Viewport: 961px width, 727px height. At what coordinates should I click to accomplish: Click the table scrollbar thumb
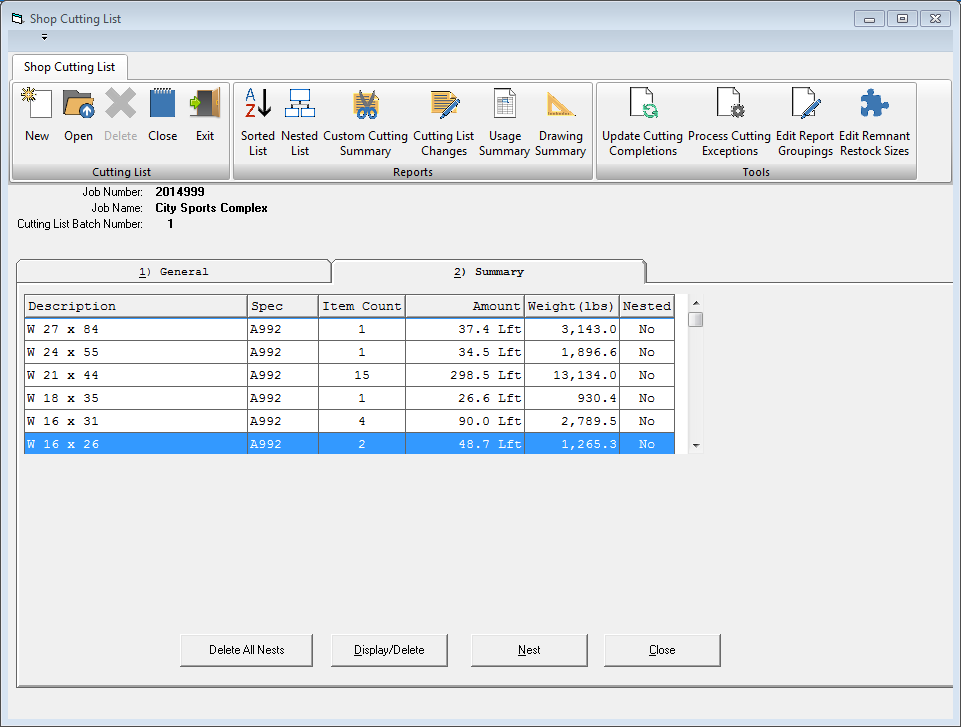click(696, 319)
